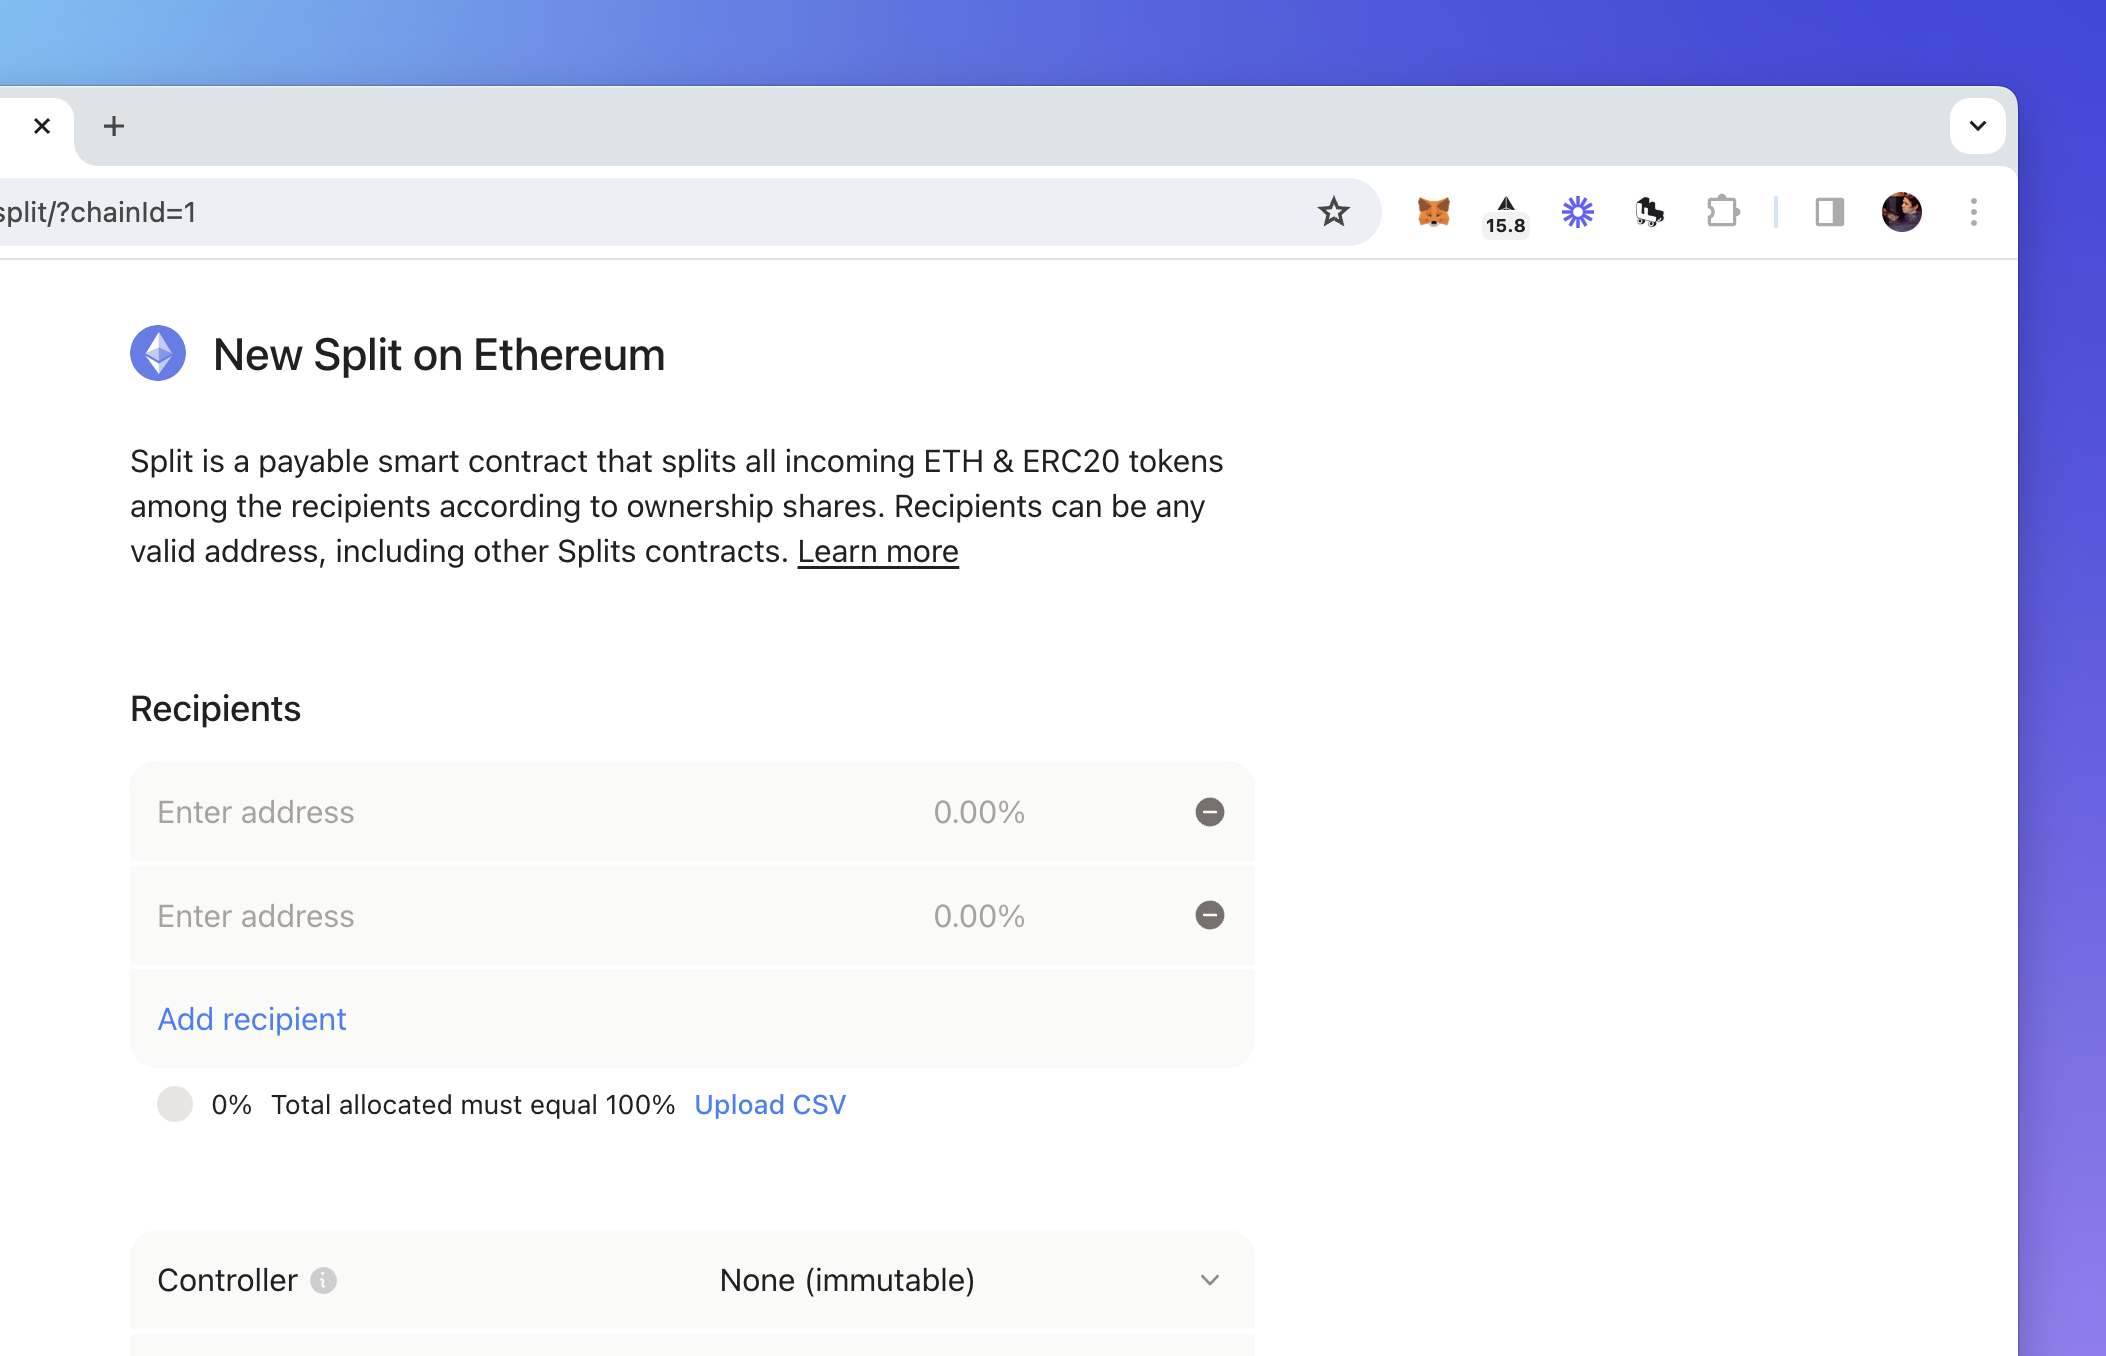Open the gas tracker extension showing 15.8
Image resolution: width=2106 pixels, height=1356 pixels.
click(1505, 214)
